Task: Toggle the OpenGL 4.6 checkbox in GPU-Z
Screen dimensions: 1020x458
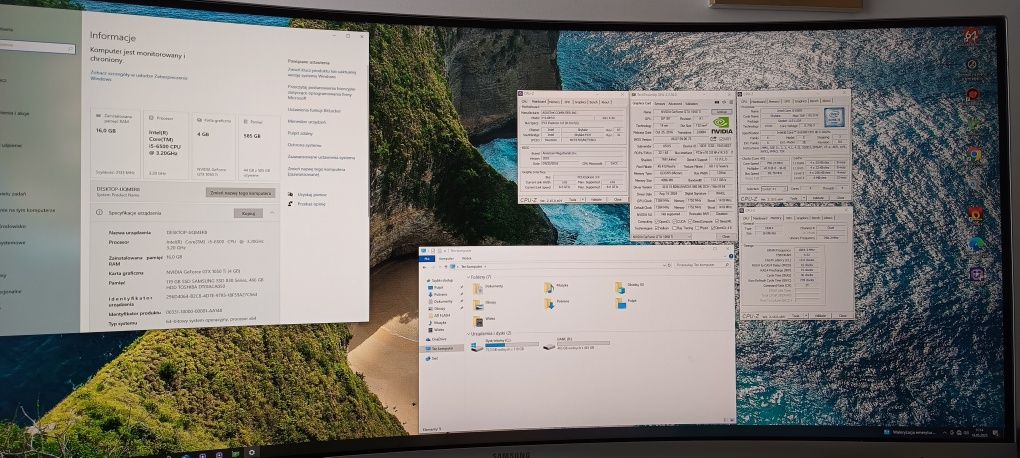Action: (x=712, y=228)
